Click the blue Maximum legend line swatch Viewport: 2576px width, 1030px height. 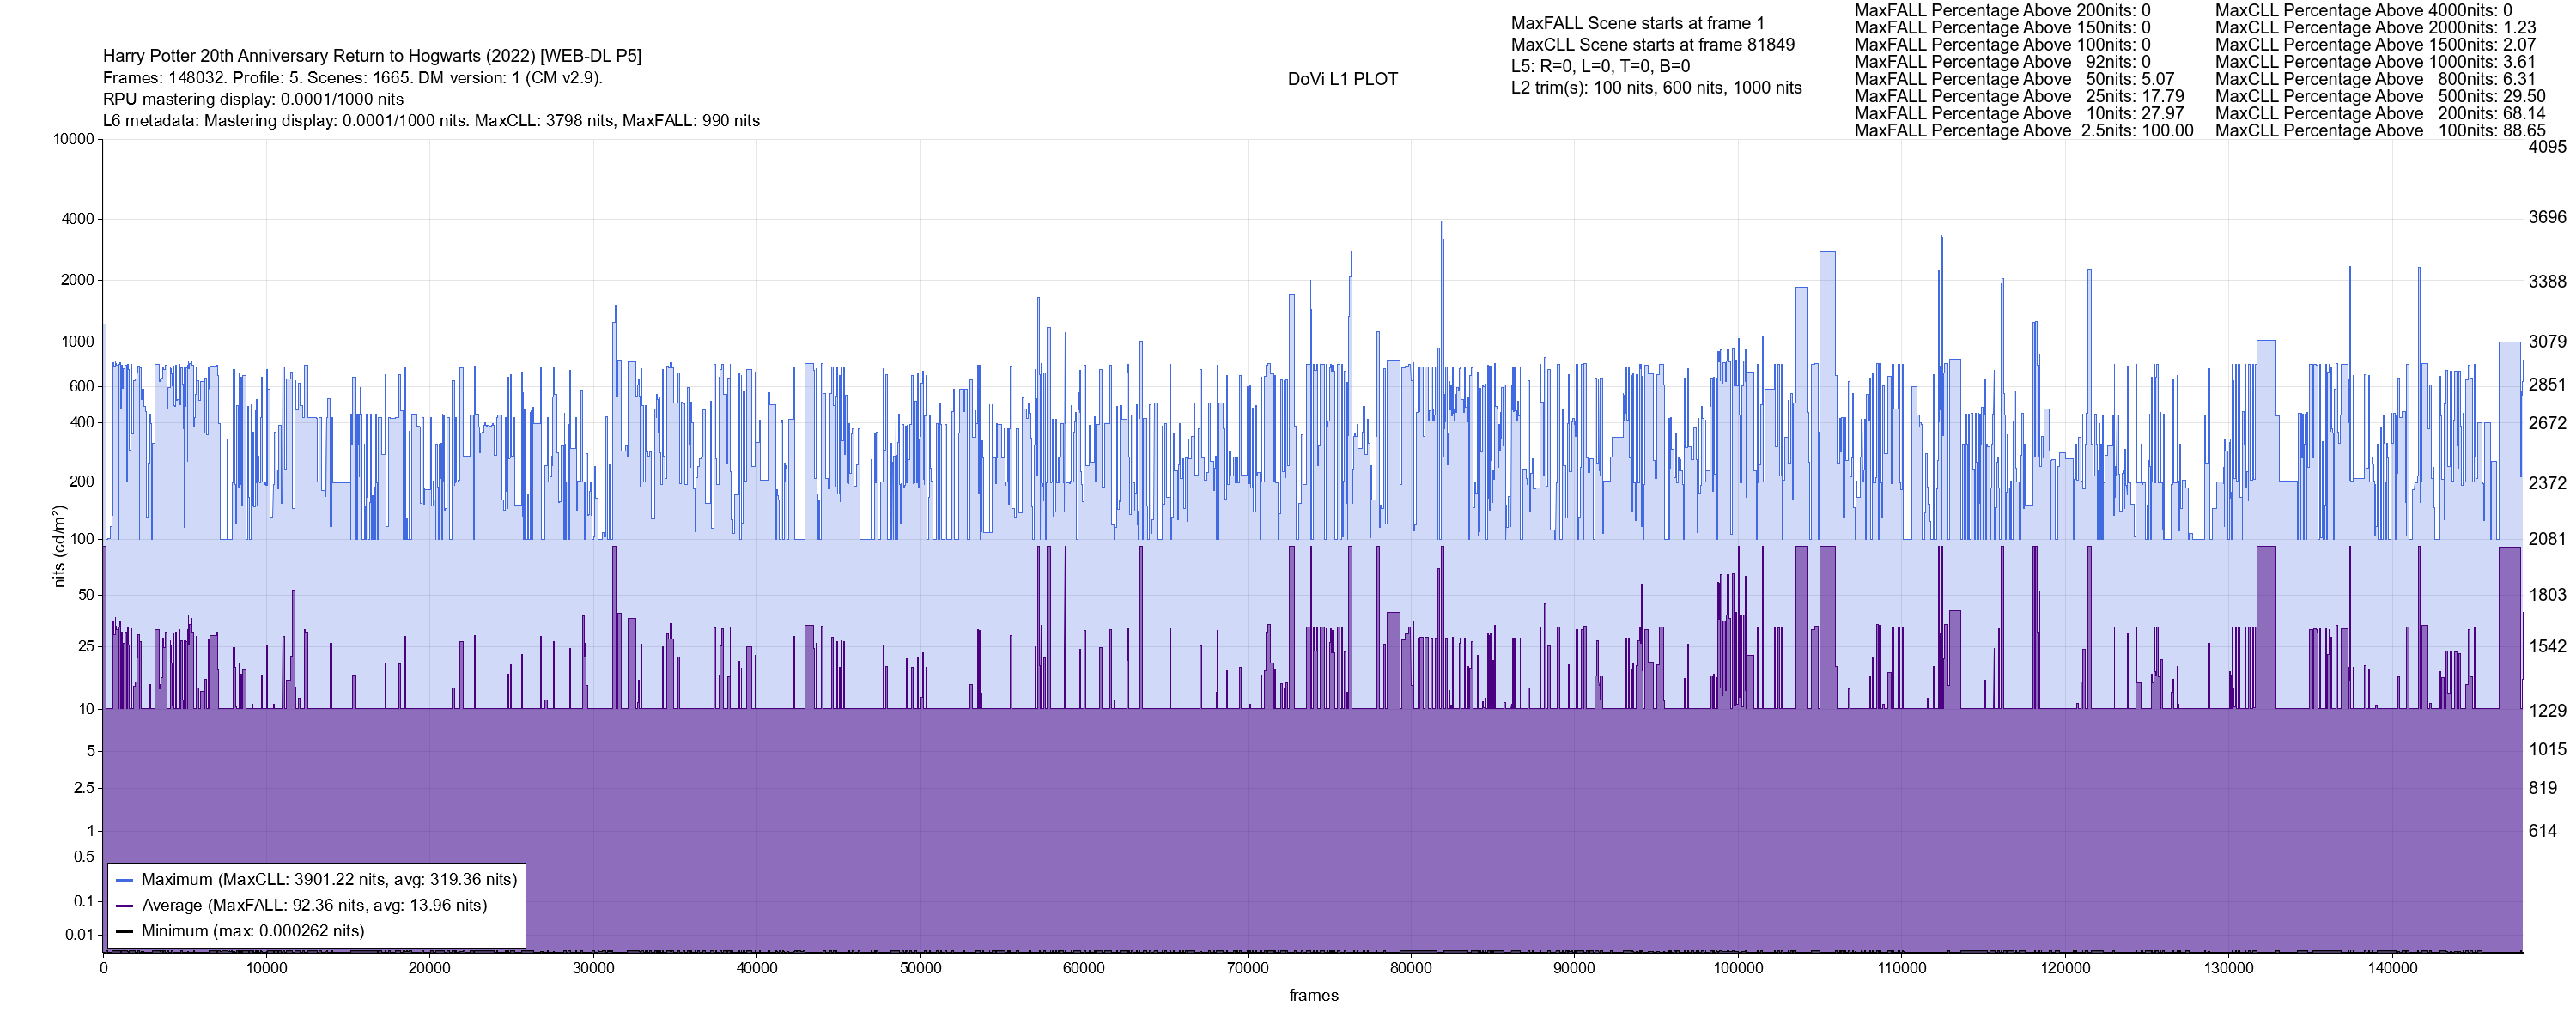pyautogui.click(x=125, y=881)
